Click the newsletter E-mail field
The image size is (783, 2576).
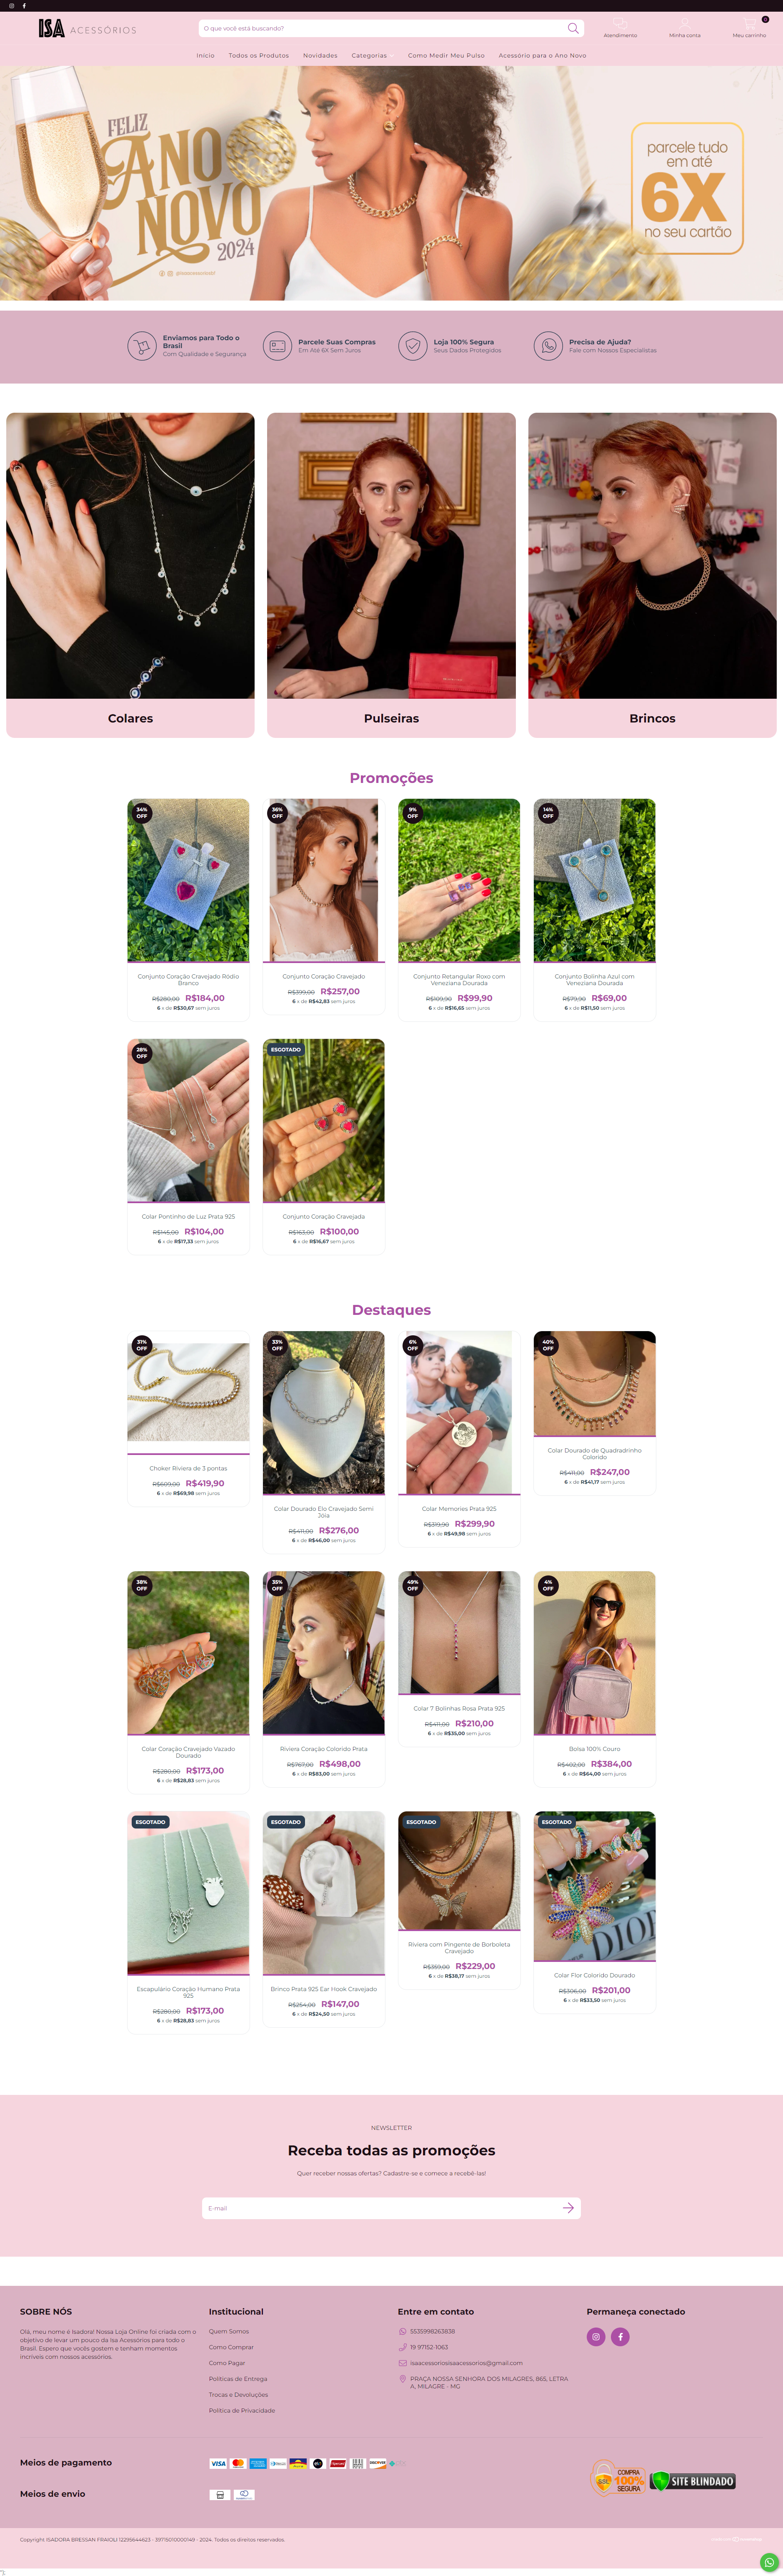(380, 2207)
